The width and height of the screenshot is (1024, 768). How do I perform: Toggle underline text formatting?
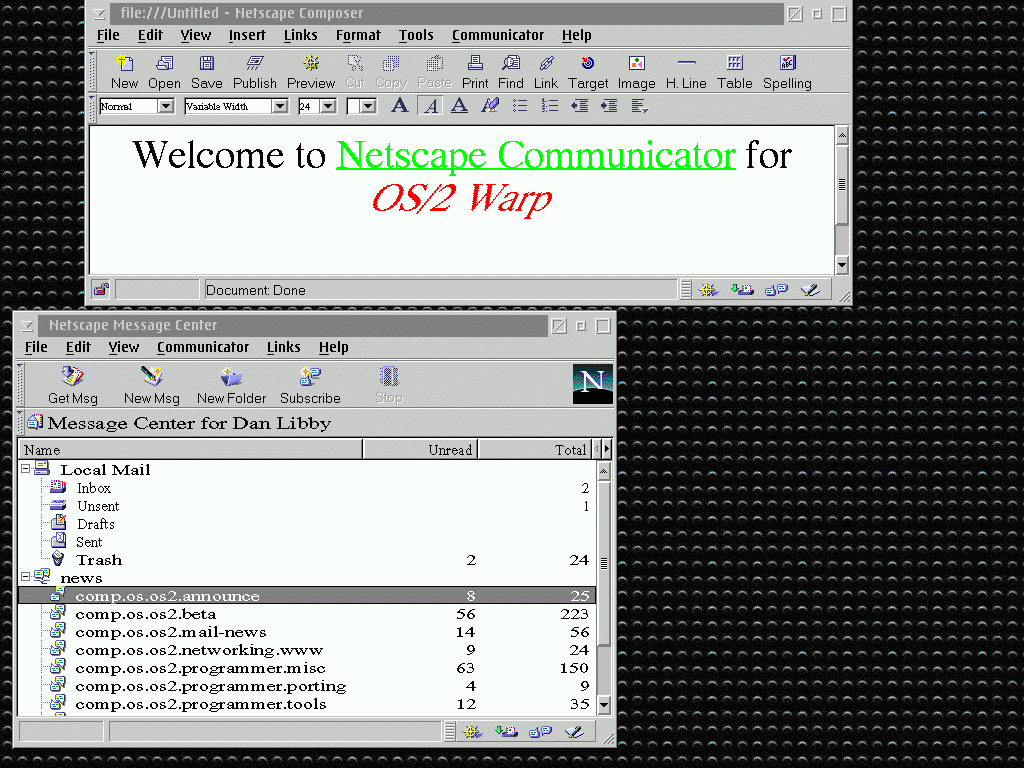pyautogui.click(x=459, y=105)
